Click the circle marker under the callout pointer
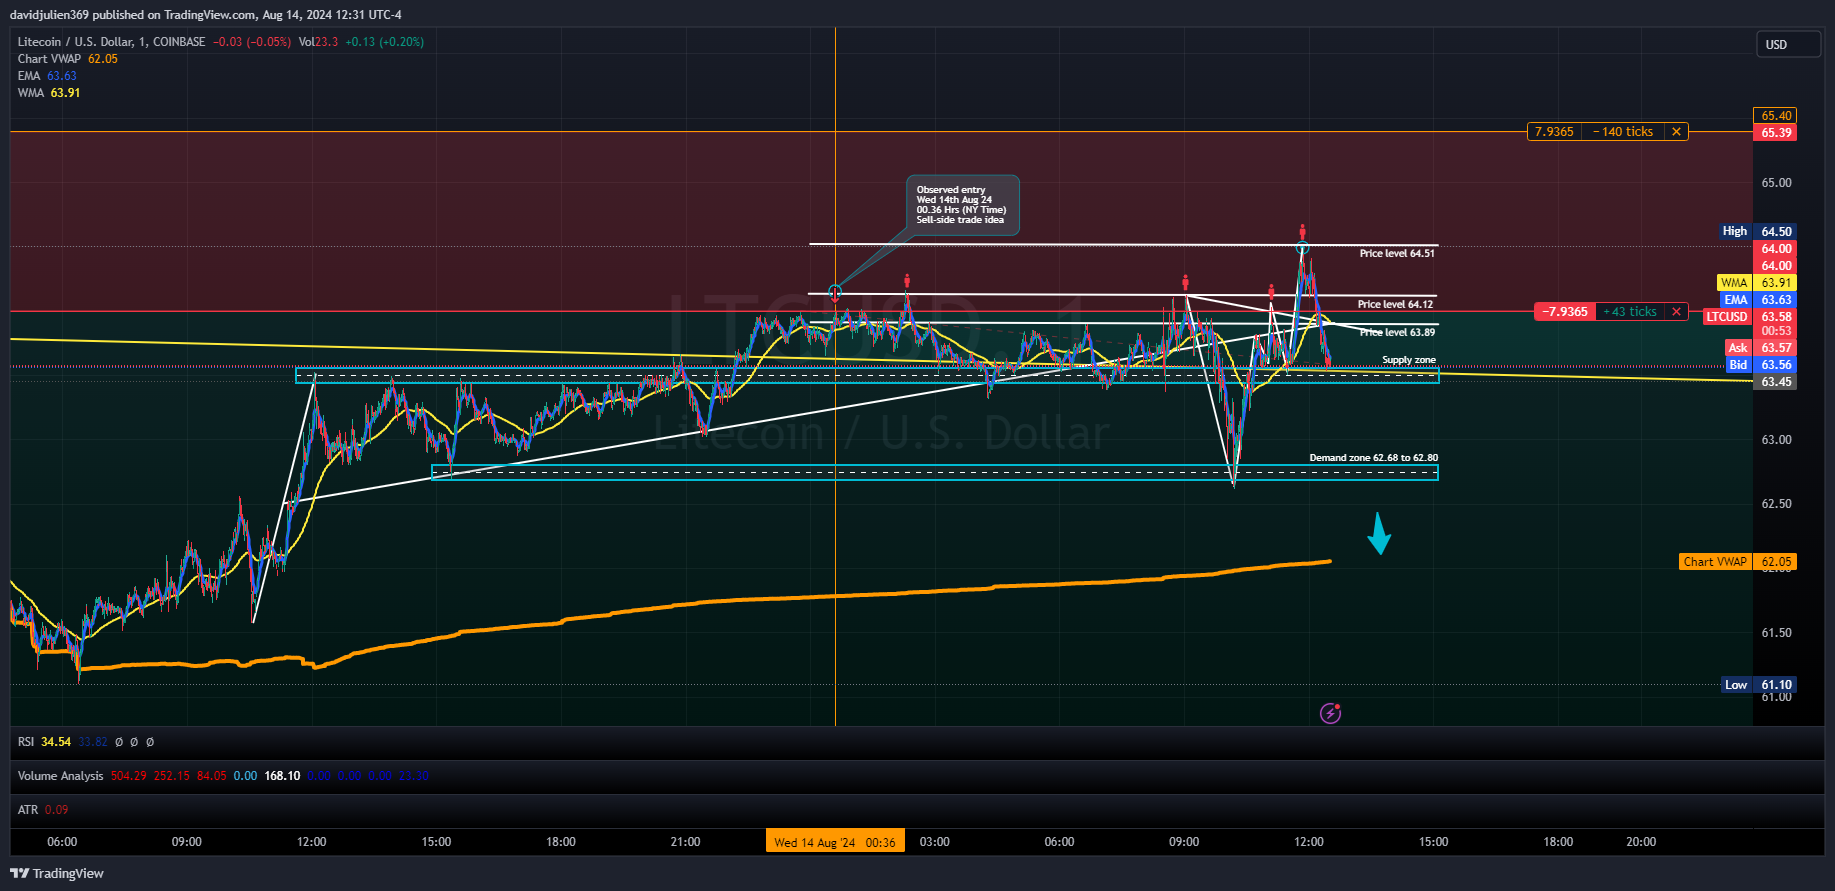 click(835, 291)
